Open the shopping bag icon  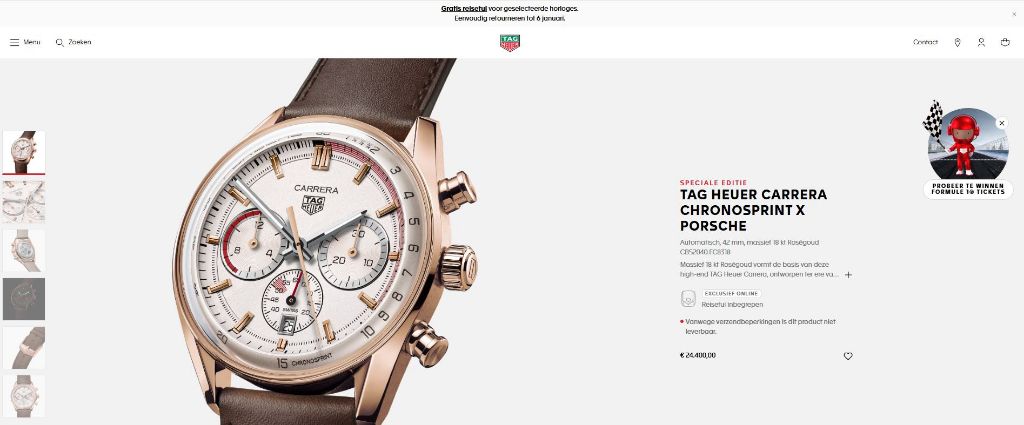(1005, 42)
